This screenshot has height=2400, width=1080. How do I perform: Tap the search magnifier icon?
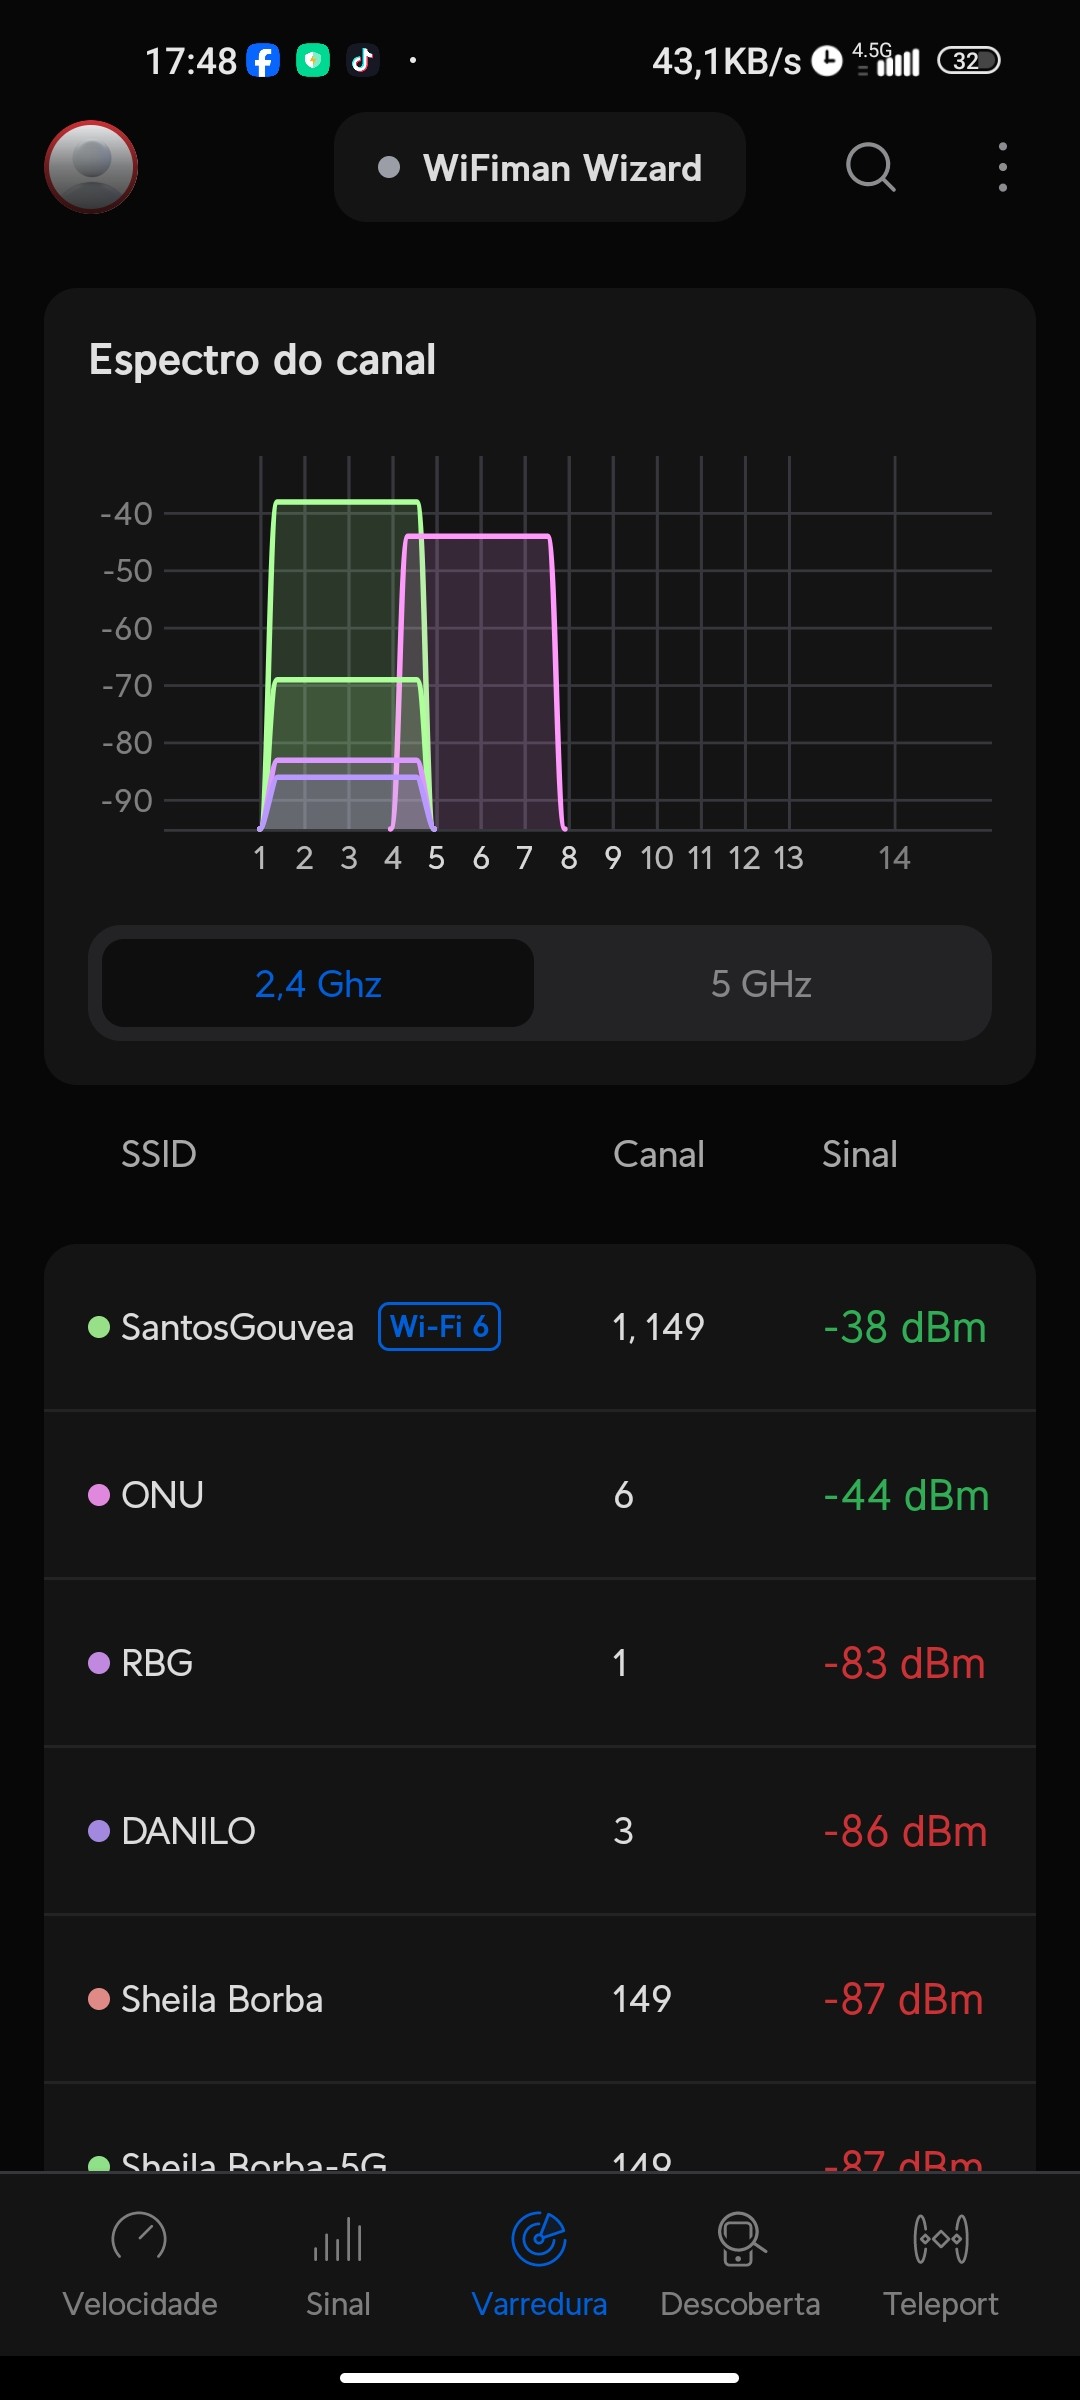tap(870, 167)
